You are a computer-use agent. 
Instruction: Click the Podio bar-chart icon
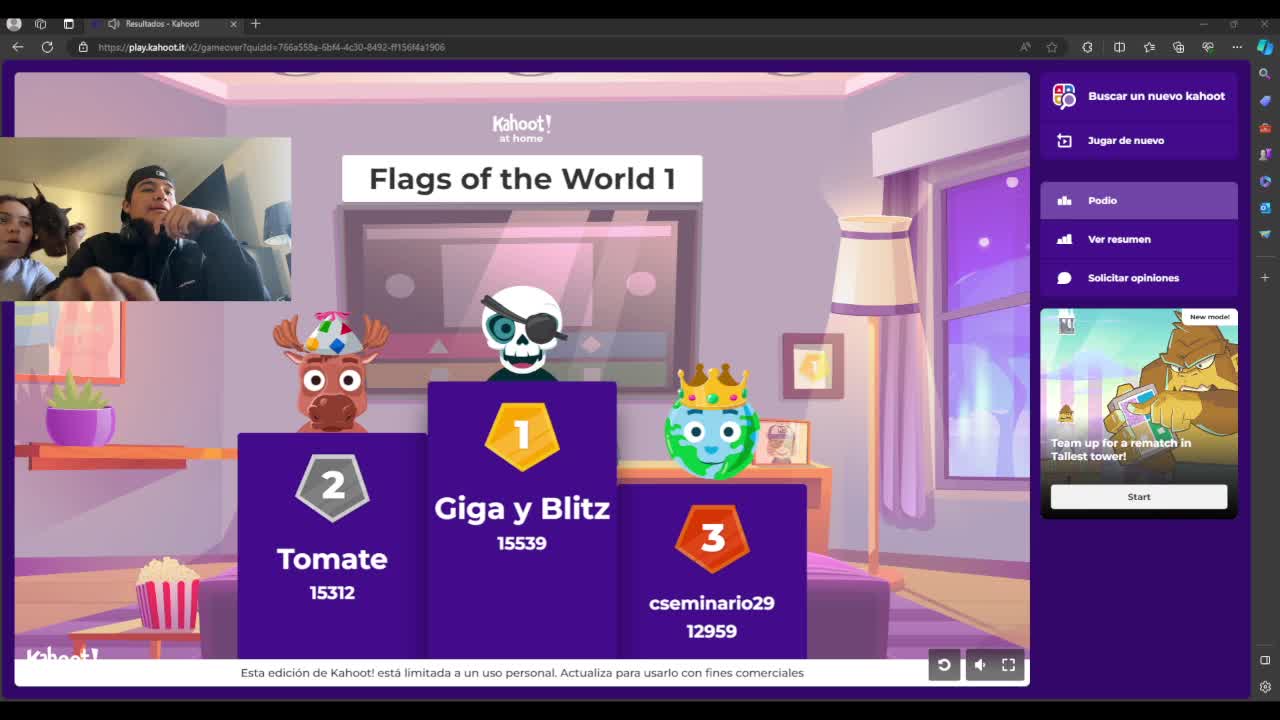pyautogui.click(x=1064, y=200)
